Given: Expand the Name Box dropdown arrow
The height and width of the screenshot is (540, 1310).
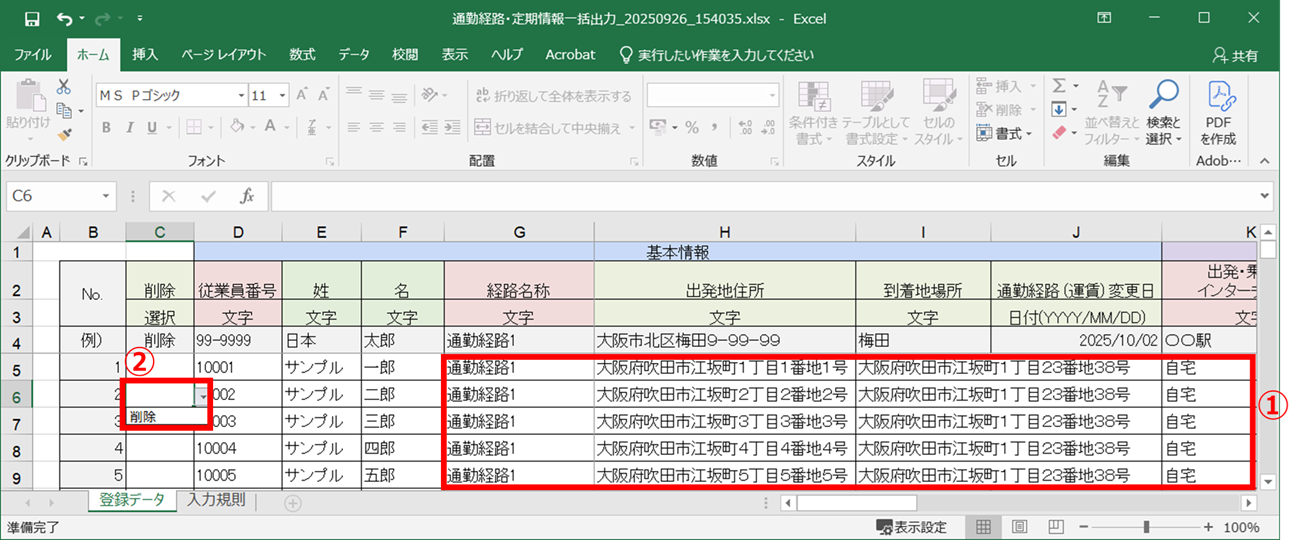Looking at the screenshot, I should (x=107, y=197).
